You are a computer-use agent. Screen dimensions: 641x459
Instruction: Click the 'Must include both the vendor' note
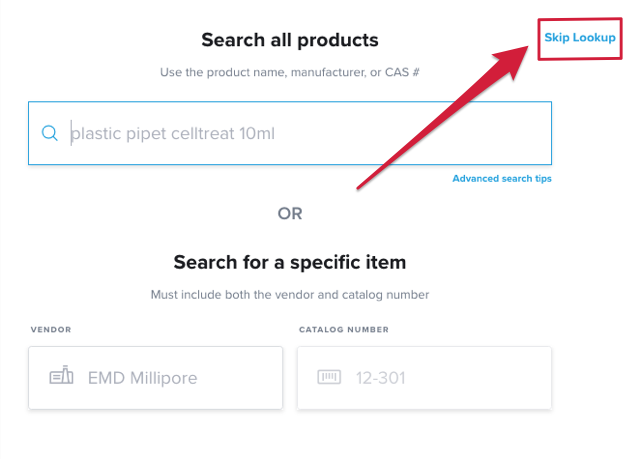pyautogui.click(x=290, y=295)
